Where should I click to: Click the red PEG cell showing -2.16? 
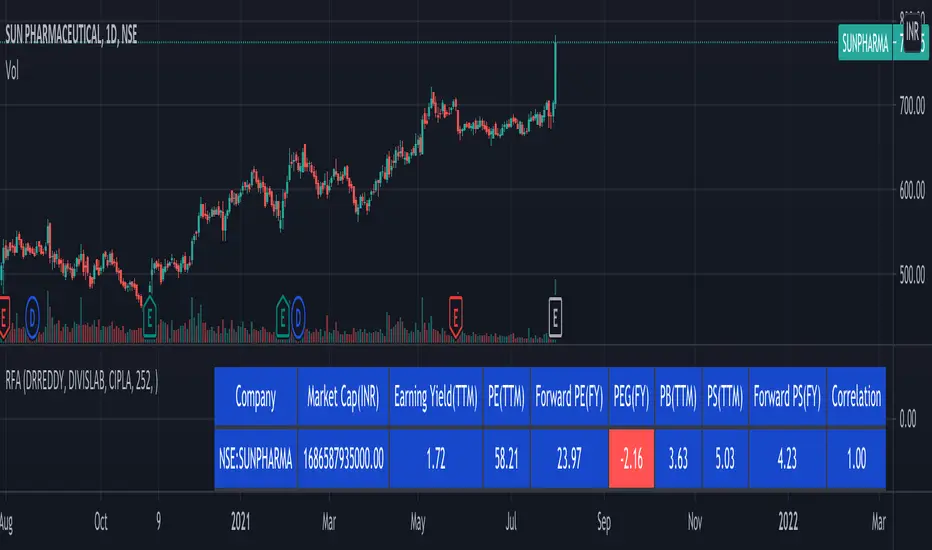(631, 458)
